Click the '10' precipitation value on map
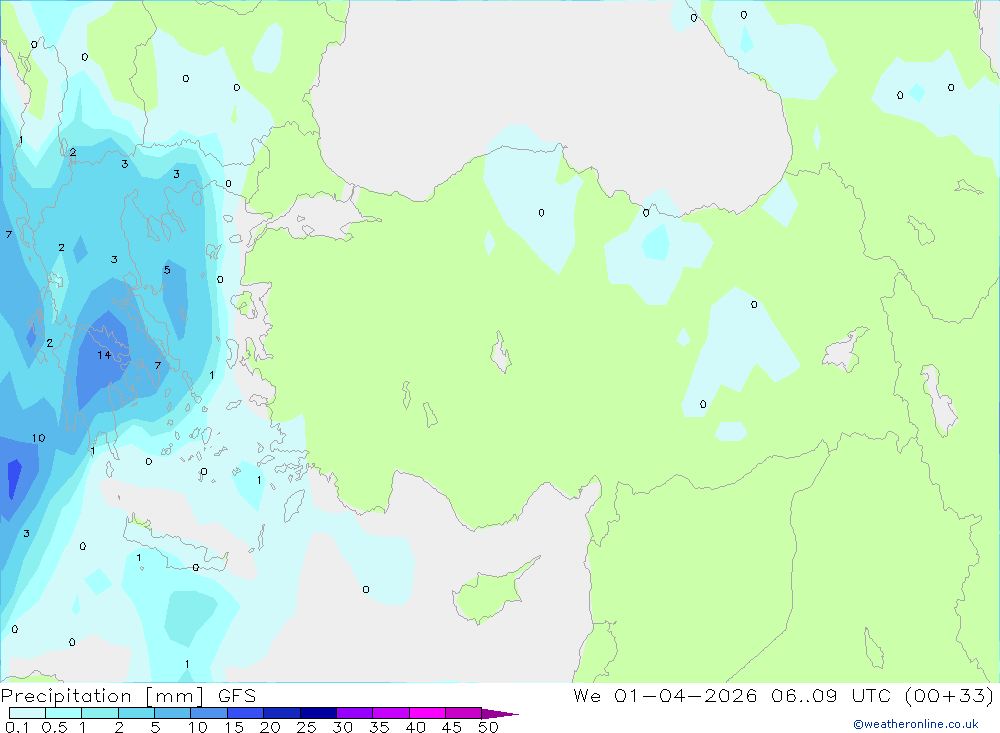Image resolution: width=1000 pixels, height=733 pixels. click(x=38, y=438)
